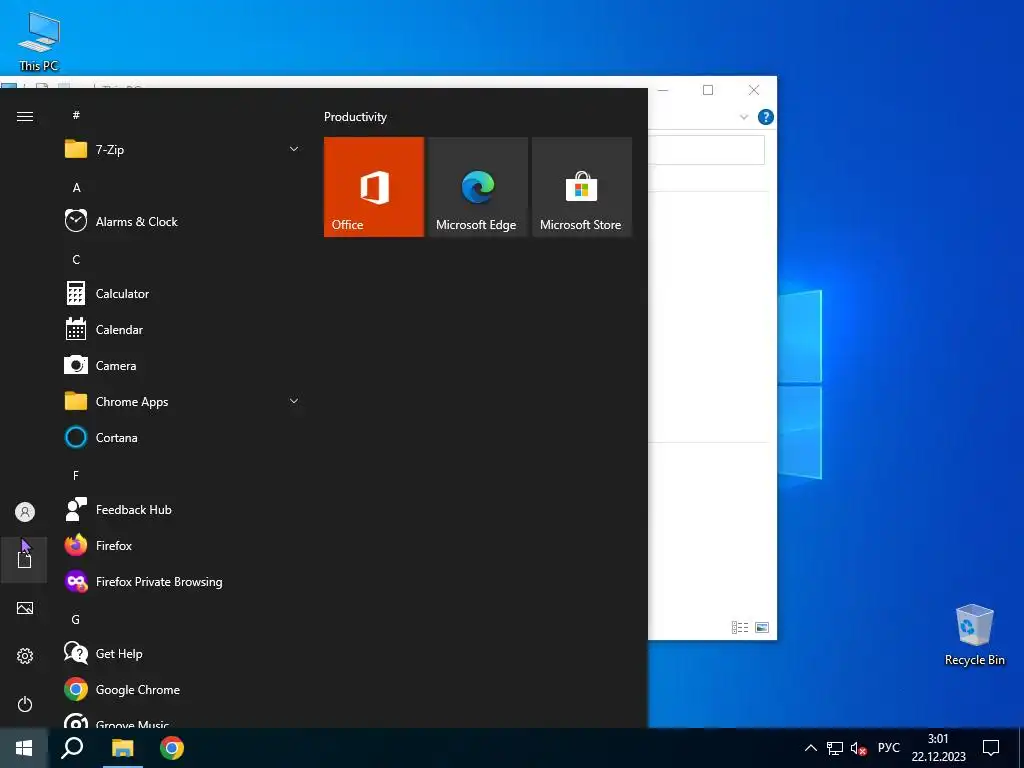Click the G letter group header
This screenshot has height=768, width=1024.
tap(76, 619)
